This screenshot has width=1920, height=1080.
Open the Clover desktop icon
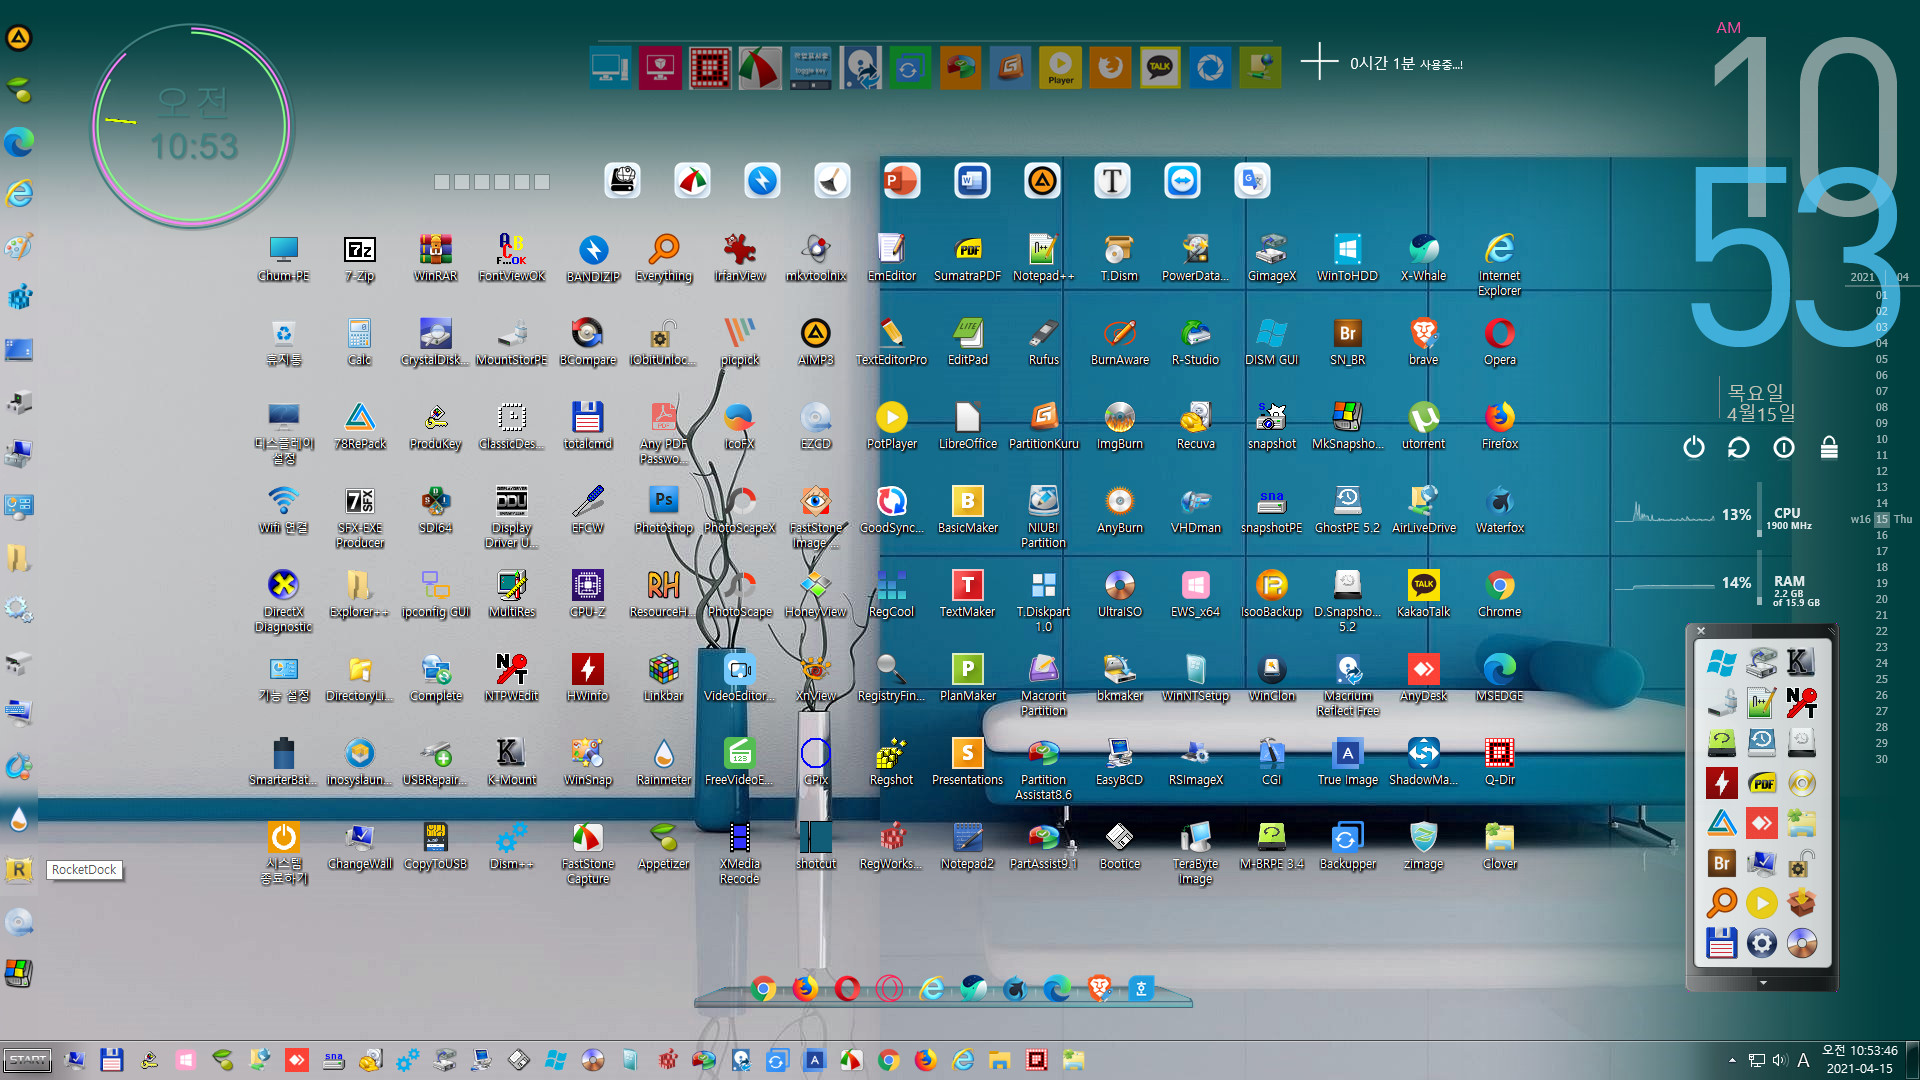(x=1499, y=845)
